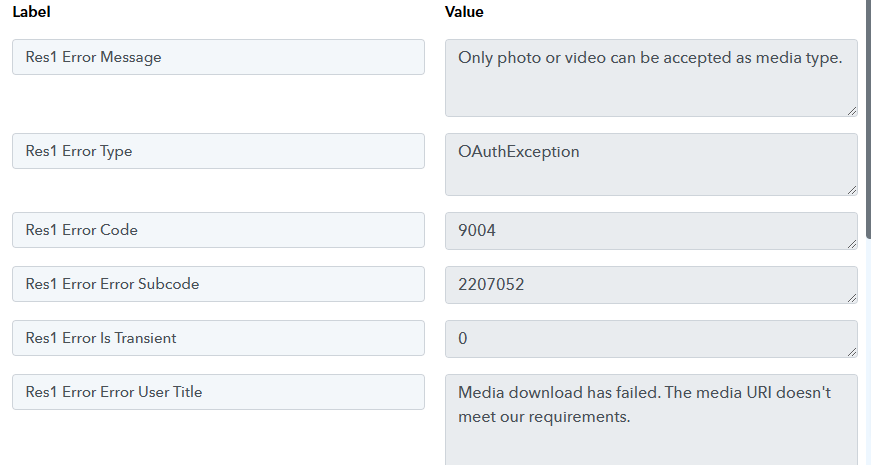Screen dimensions: 871x465
Task: Click the Res1 Error Is Transient label field
Action: (218, 338)
